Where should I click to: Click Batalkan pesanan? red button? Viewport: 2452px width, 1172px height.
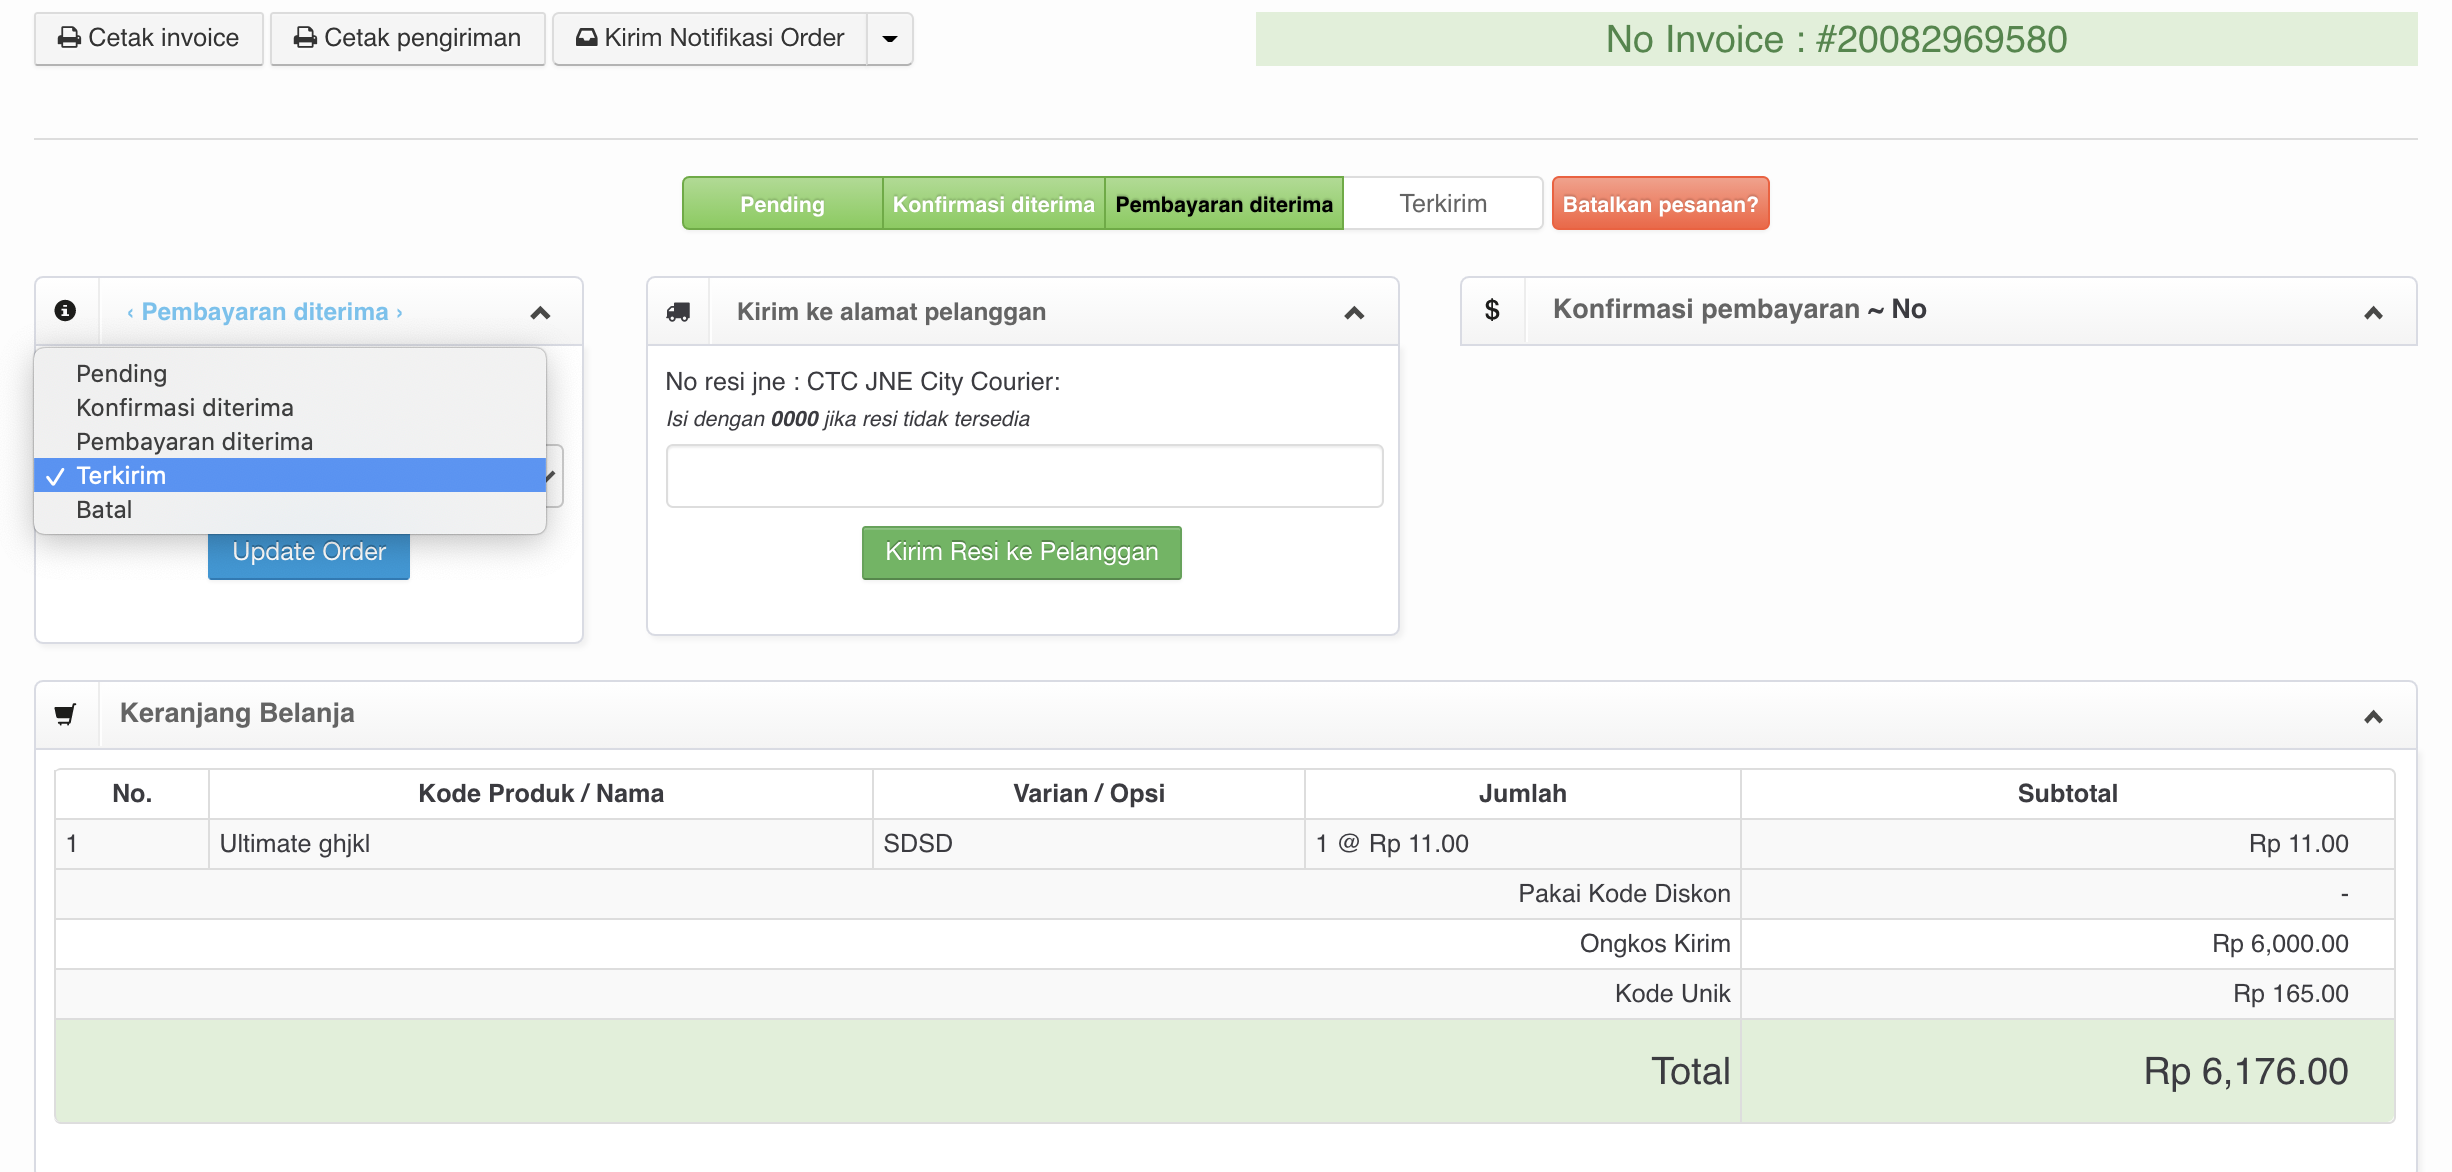(1660, 204)
